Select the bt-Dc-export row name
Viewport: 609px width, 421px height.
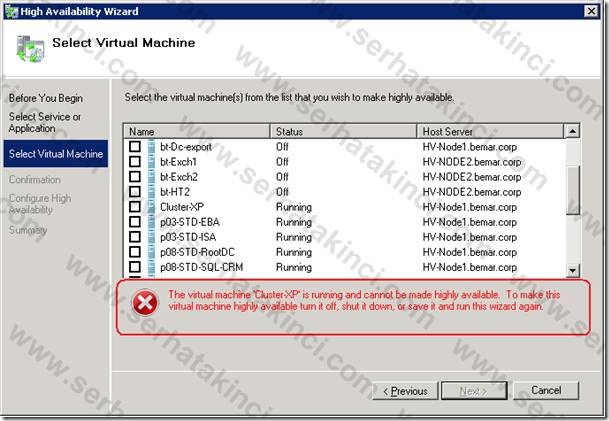[186, 147]
